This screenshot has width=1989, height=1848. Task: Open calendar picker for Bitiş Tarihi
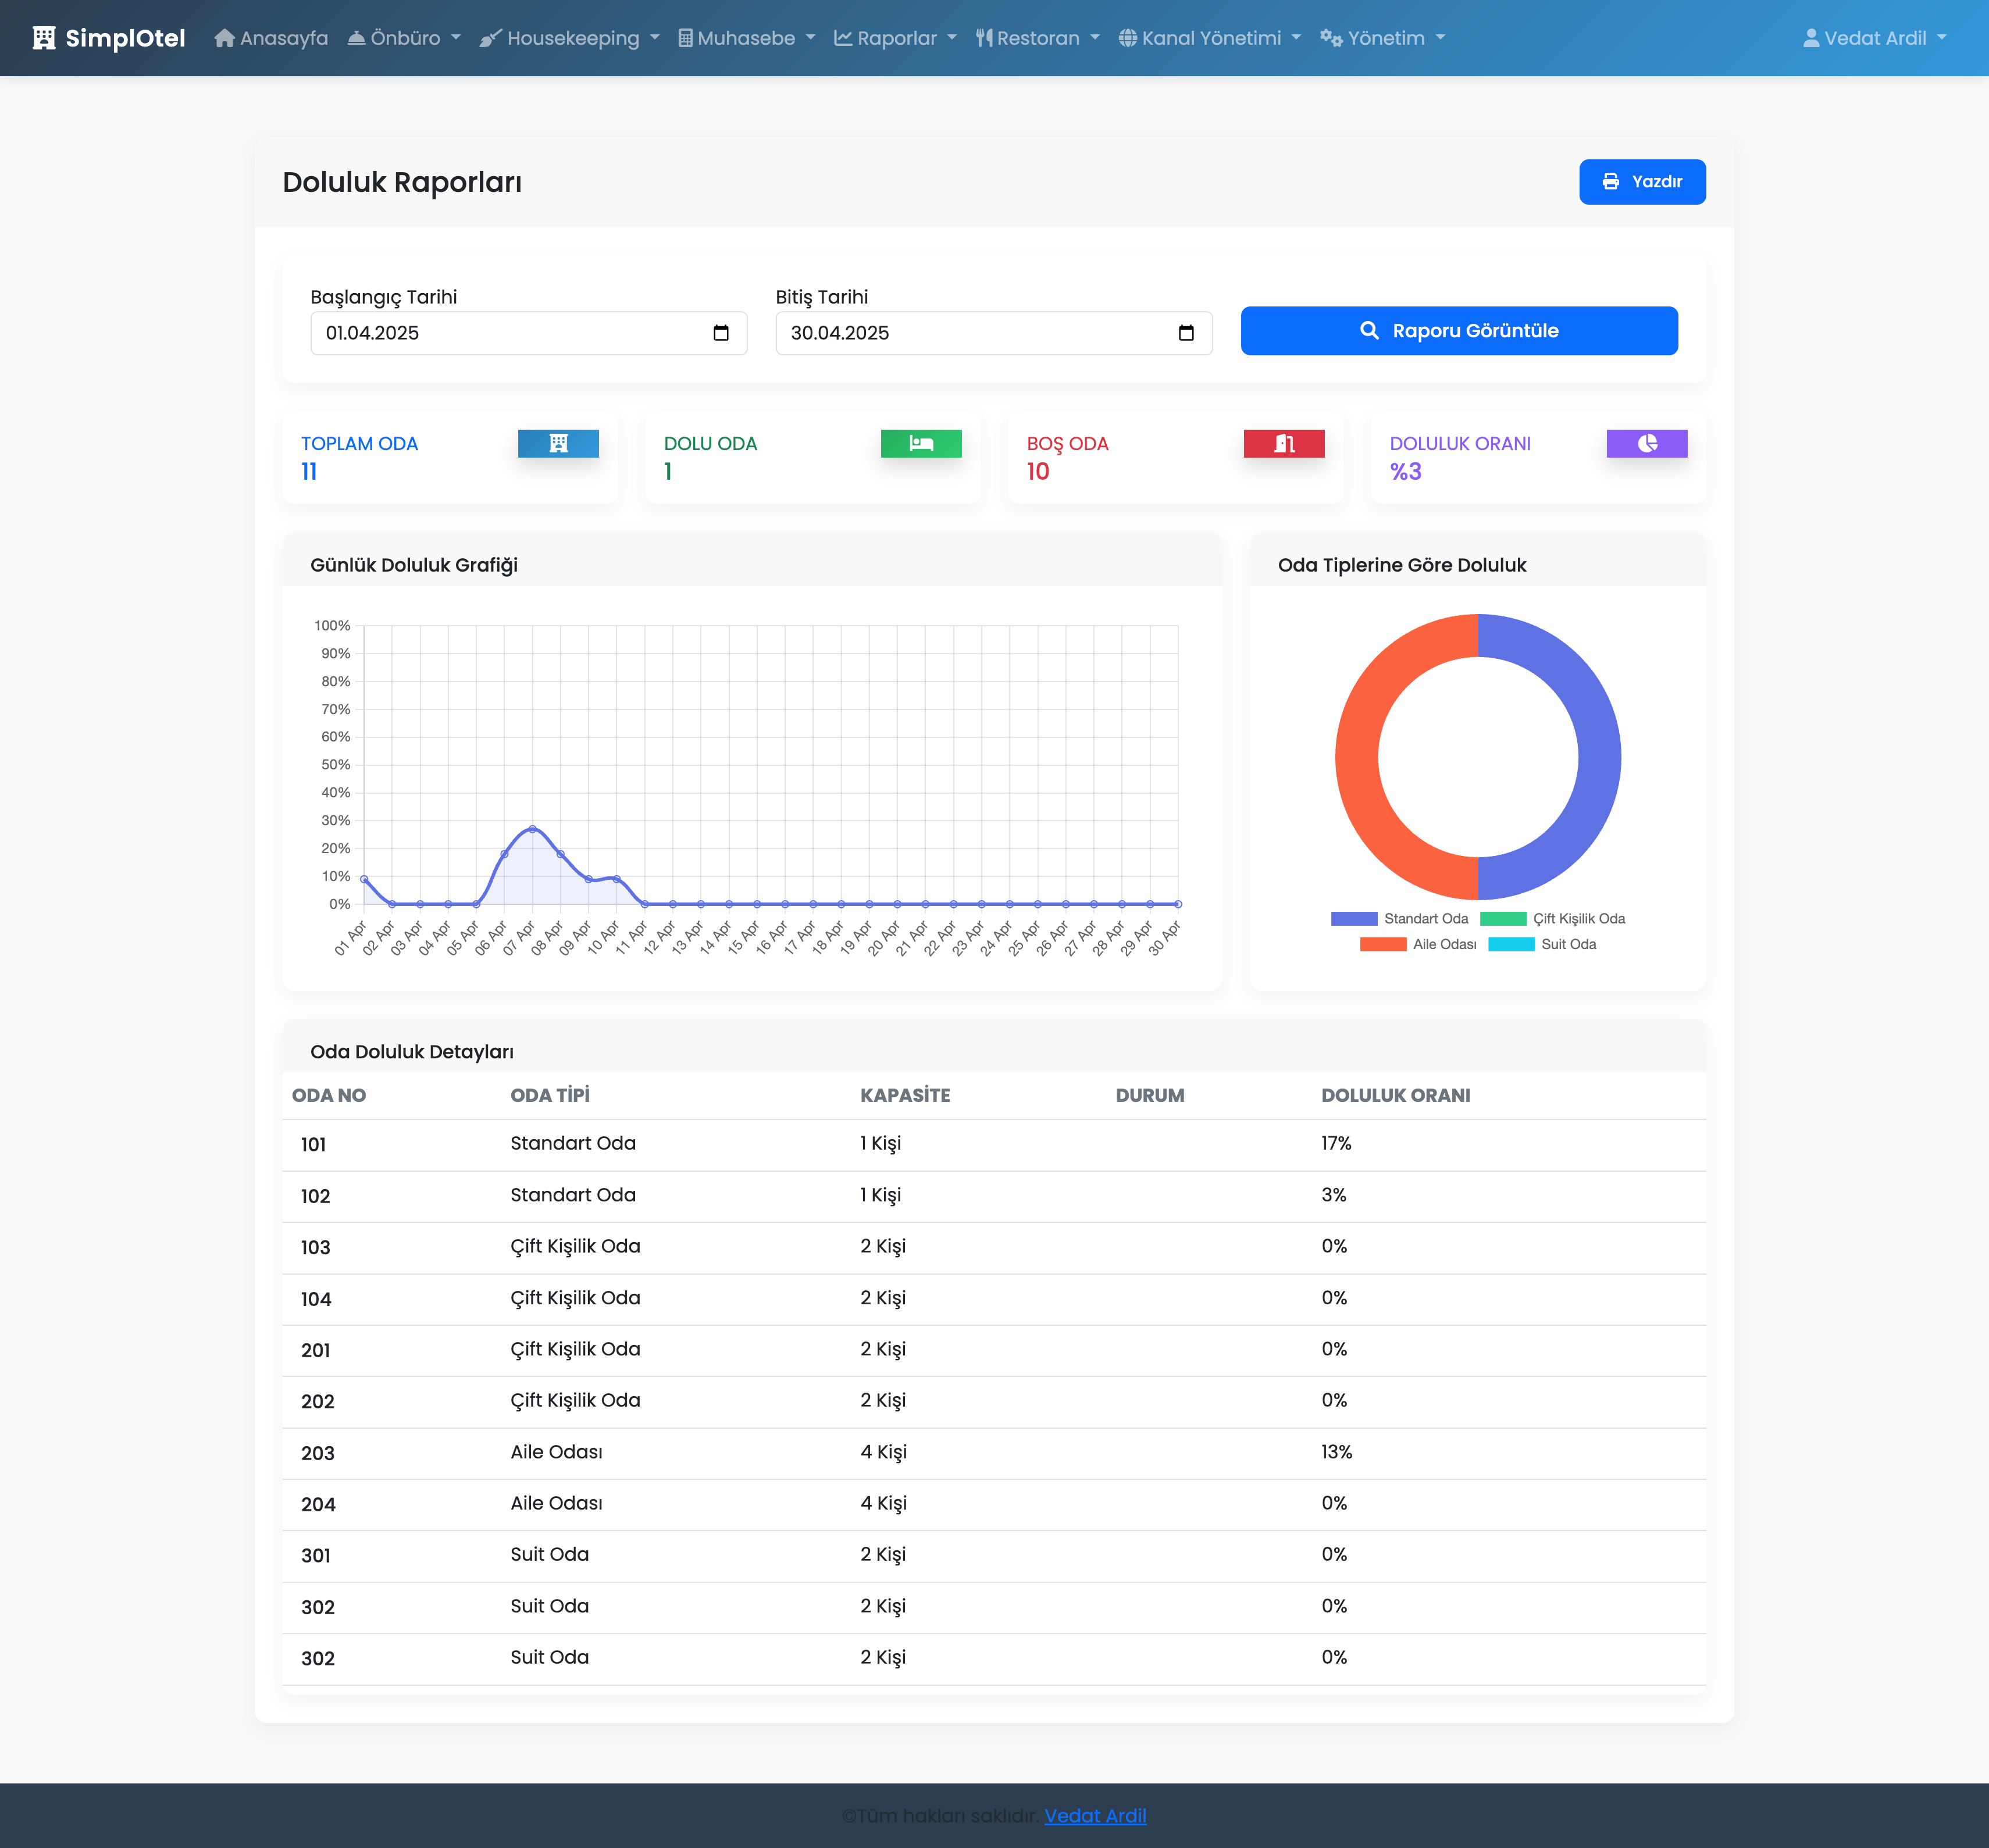1185,333
